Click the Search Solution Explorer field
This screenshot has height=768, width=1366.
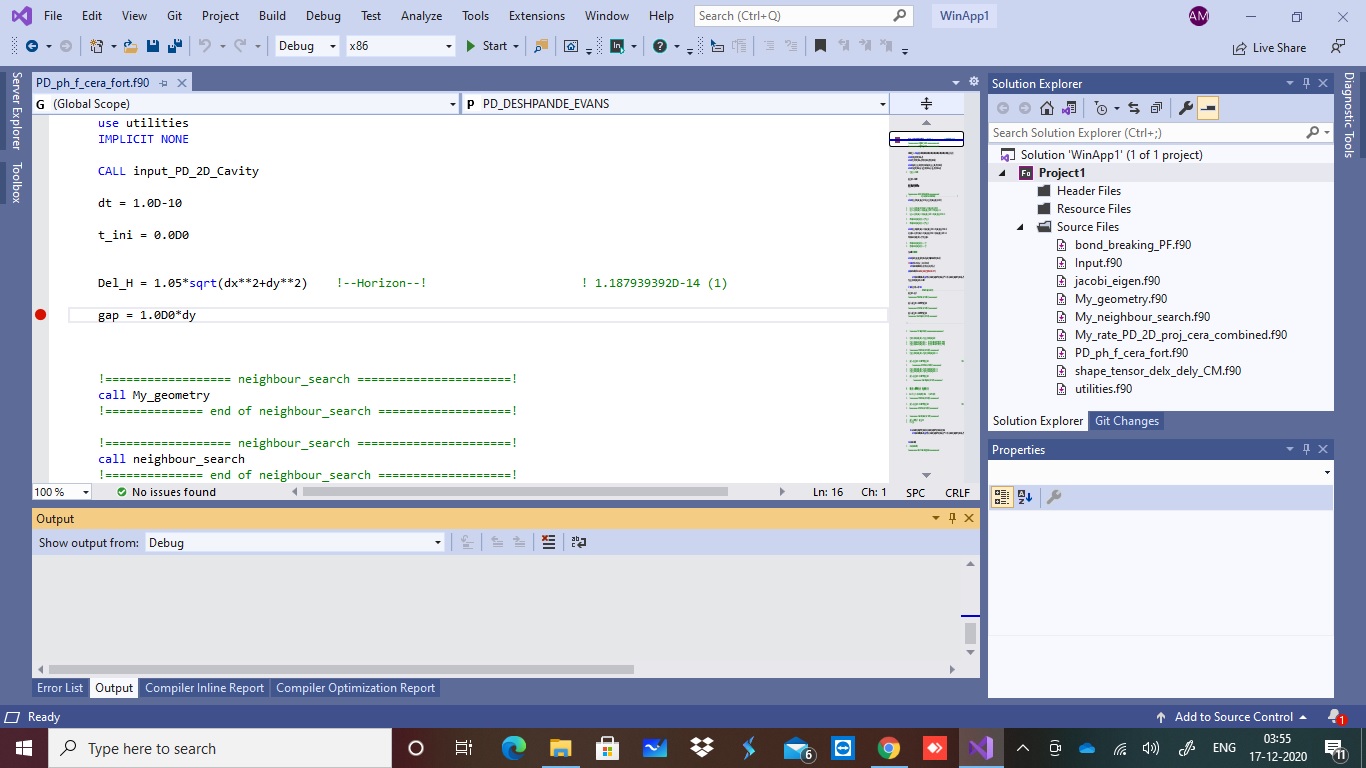[x=1161, y=132]
